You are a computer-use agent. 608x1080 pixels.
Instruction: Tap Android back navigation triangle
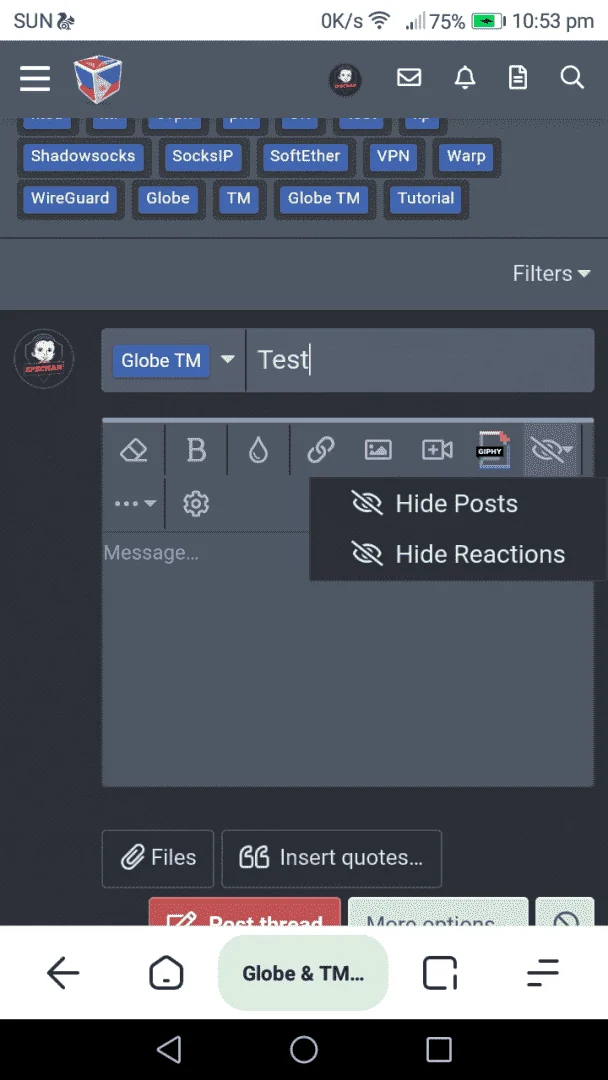click(169, 1049)
